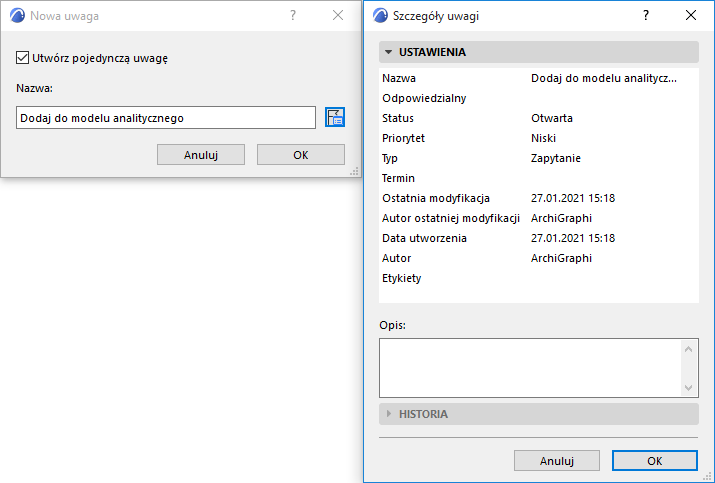The height and width of the screenshot is (483, 715).
Task: Collapse the USTAWIENIA section
Action: pyautogui.click(x=388, y=52)
